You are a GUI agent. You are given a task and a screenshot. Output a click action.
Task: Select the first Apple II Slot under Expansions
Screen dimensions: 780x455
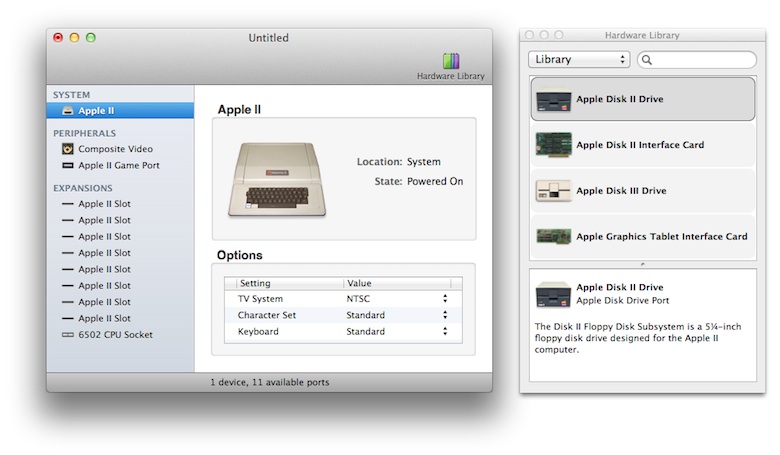coord(120,204)
